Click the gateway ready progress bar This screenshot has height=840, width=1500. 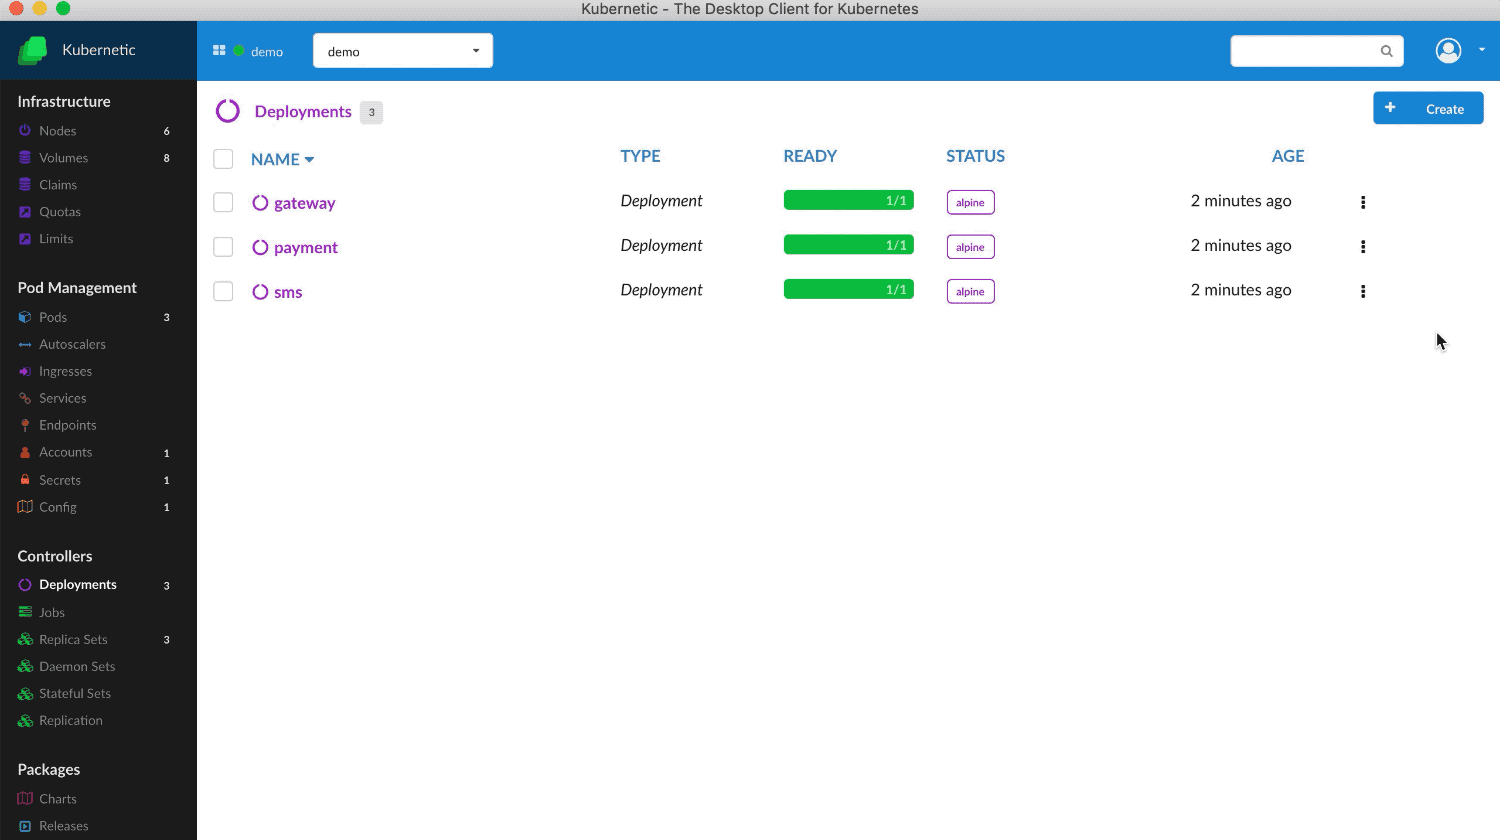pos(848,201)
